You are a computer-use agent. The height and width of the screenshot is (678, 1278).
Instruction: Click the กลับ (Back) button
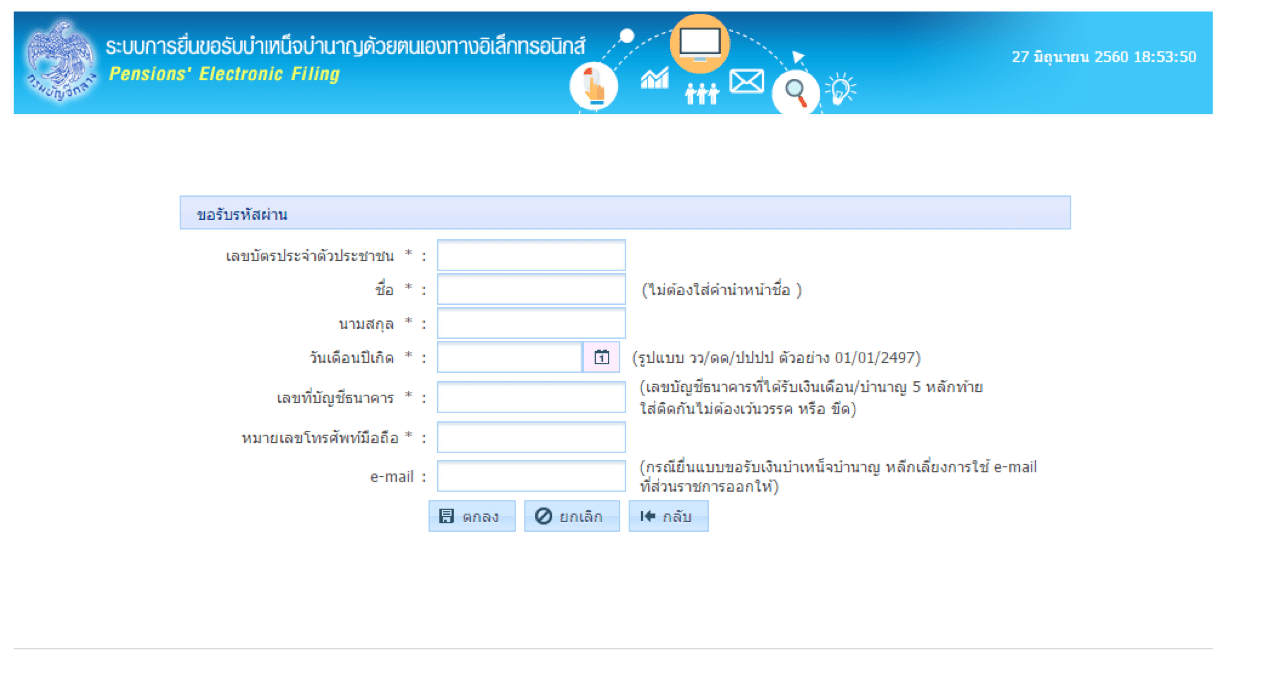(668, 516)
